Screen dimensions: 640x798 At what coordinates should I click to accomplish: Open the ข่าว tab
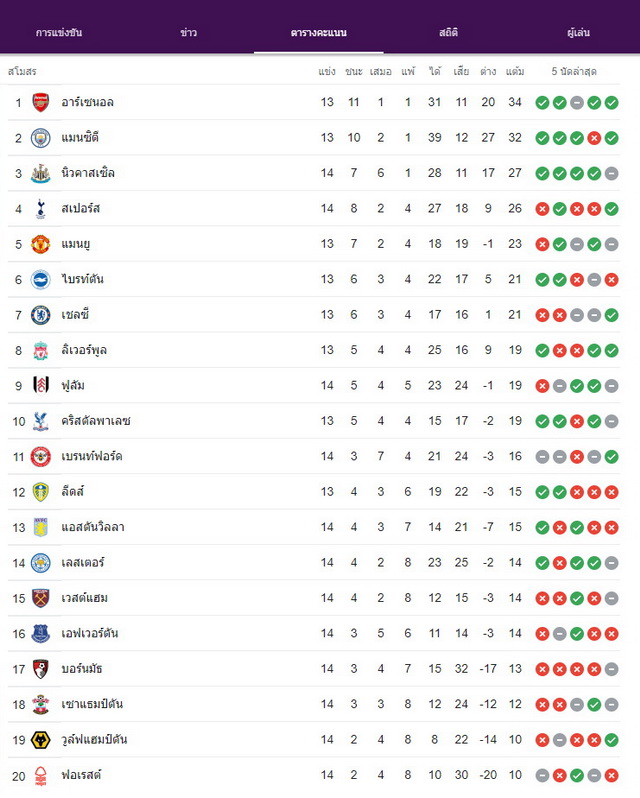coord(189,33)
